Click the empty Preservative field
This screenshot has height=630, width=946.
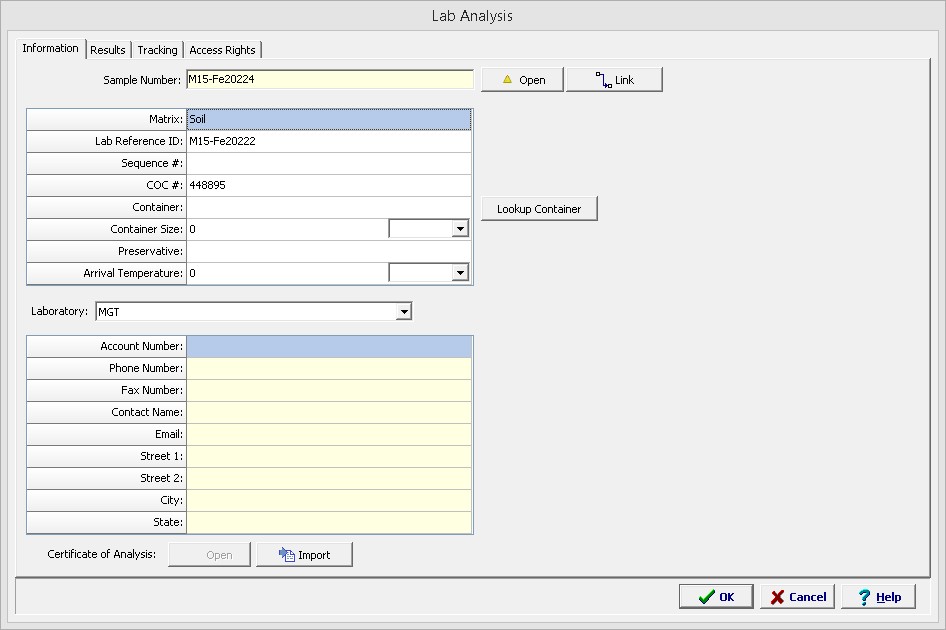[x=328, y=251]
